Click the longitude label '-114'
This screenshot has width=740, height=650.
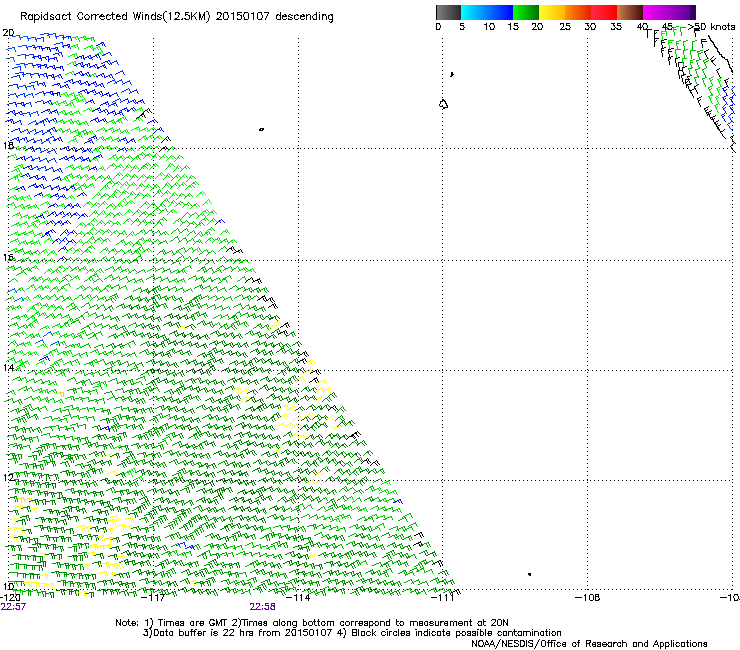299,597
